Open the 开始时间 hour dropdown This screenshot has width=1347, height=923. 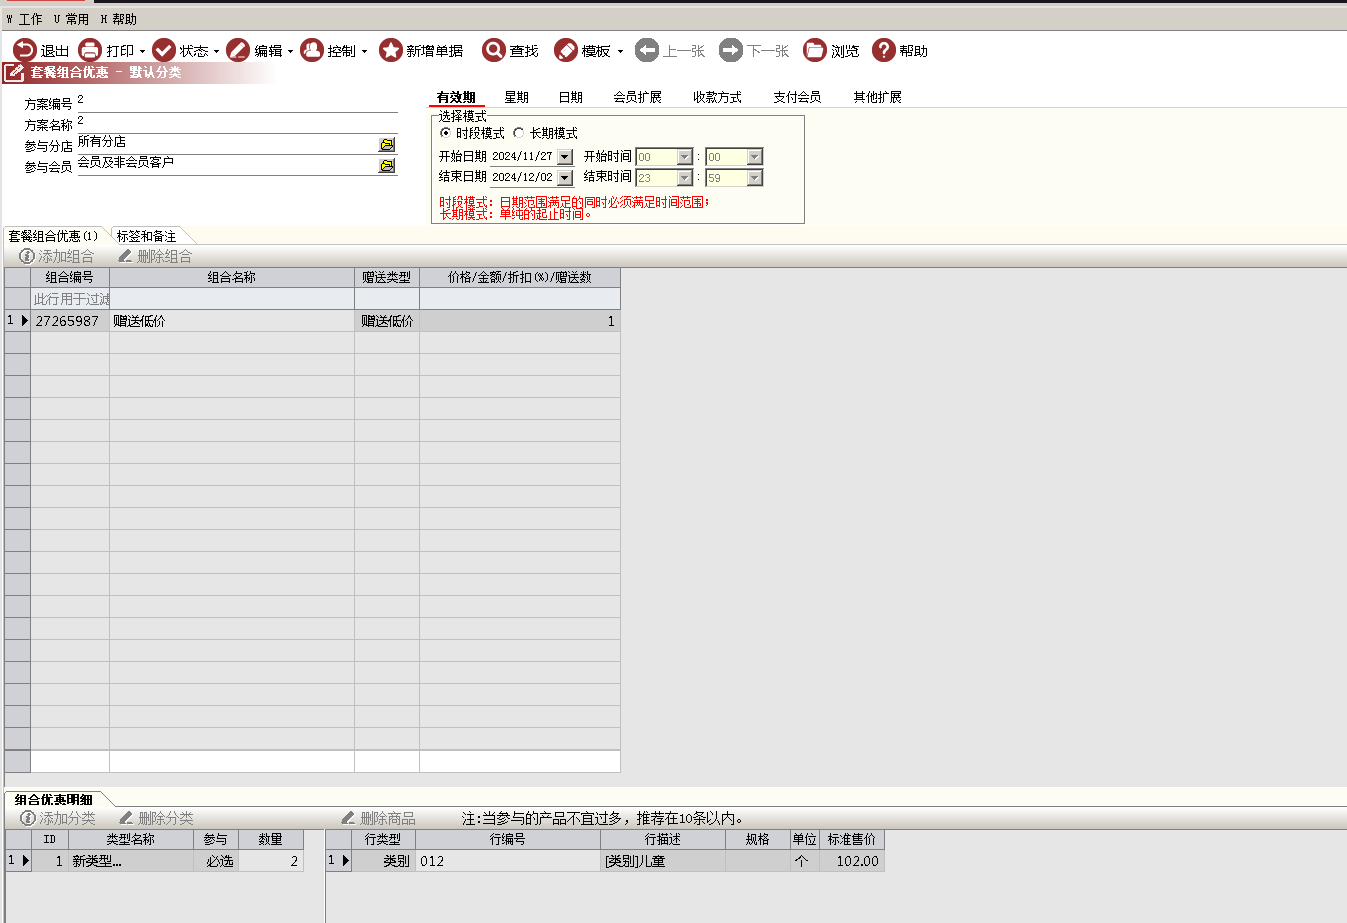pyautogui.click(x=685, y=157)
